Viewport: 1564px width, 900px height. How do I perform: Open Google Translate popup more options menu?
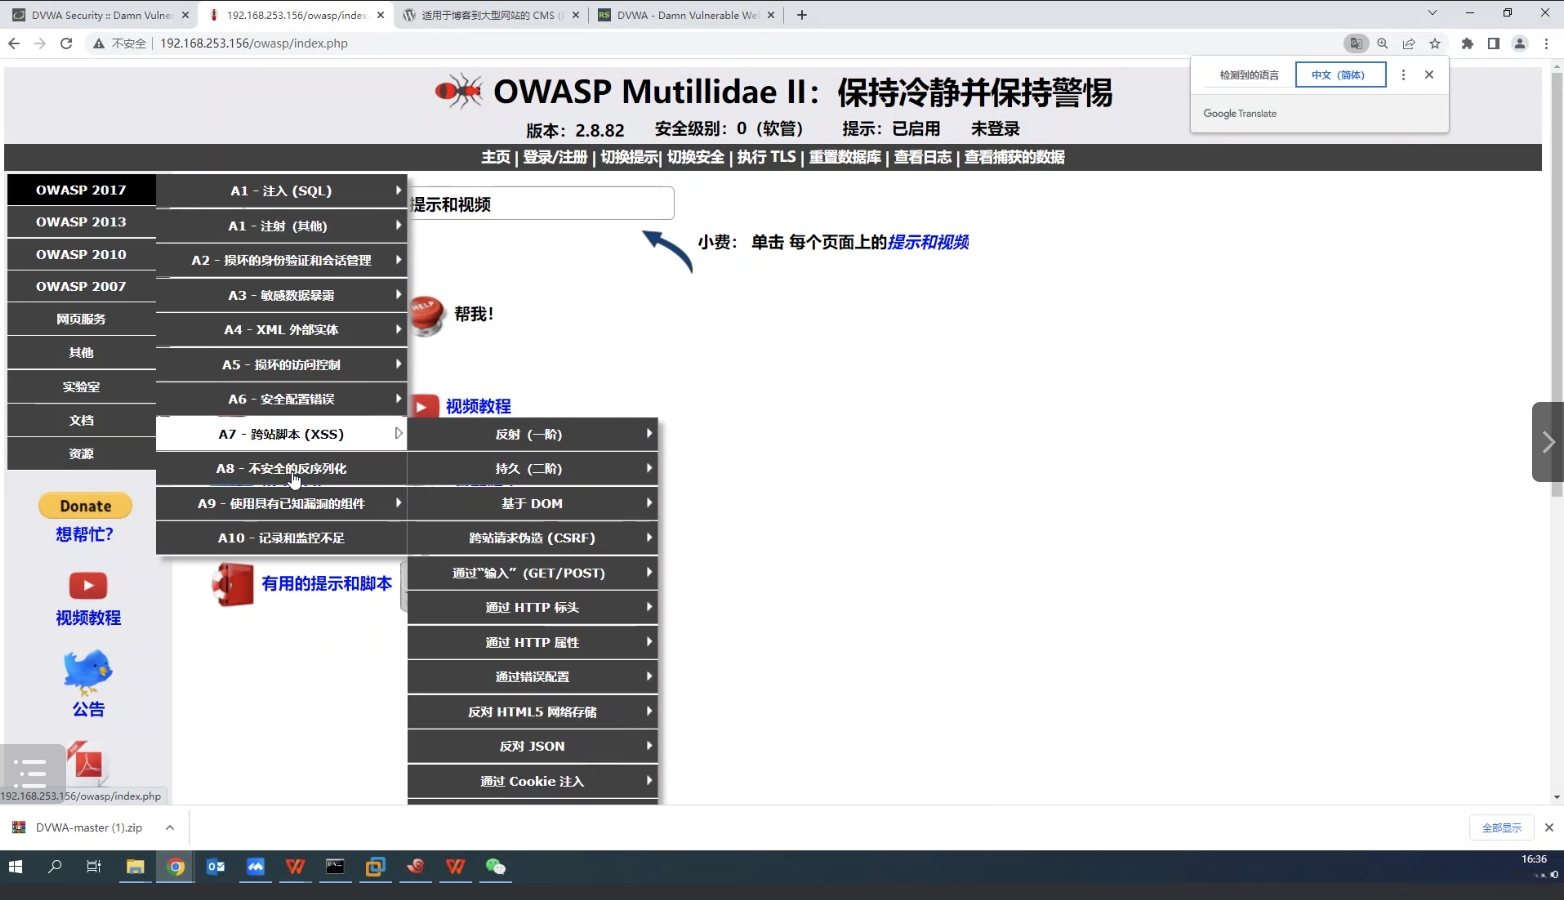click(x=1403, y=75)
